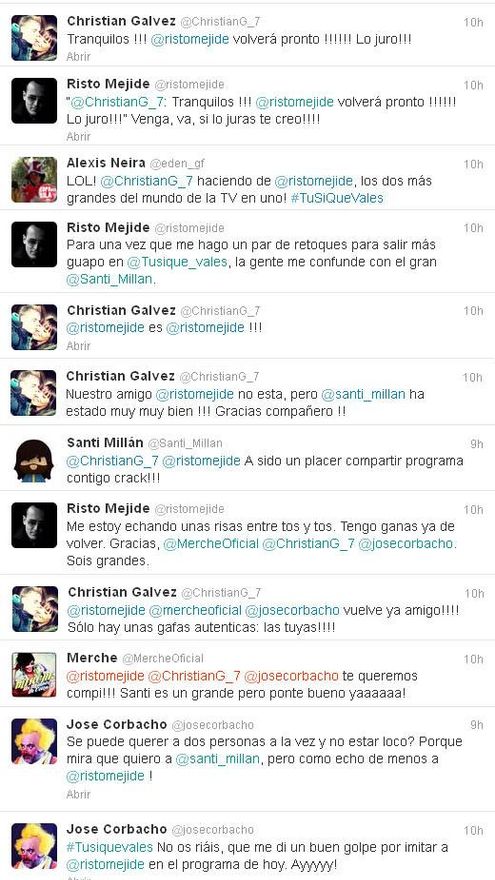Click the @Santi_Millan mention in Risto's tweet
495x880 pixels.
point(109,279)
